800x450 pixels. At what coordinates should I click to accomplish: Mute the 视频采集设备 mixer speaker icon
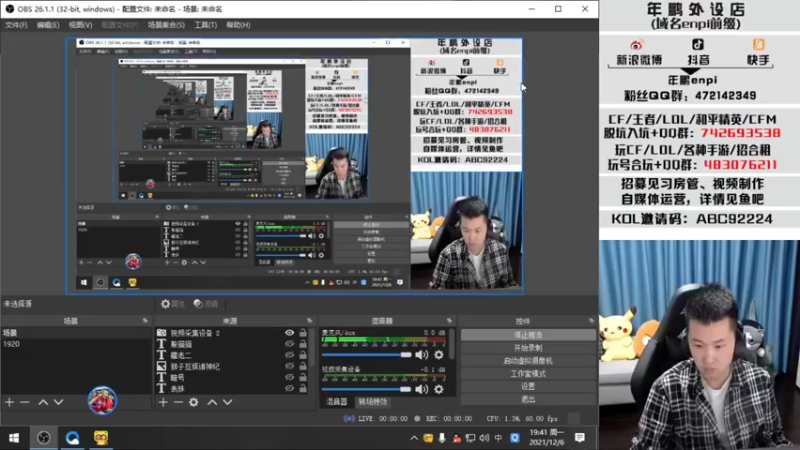click(x=422, y=389)
